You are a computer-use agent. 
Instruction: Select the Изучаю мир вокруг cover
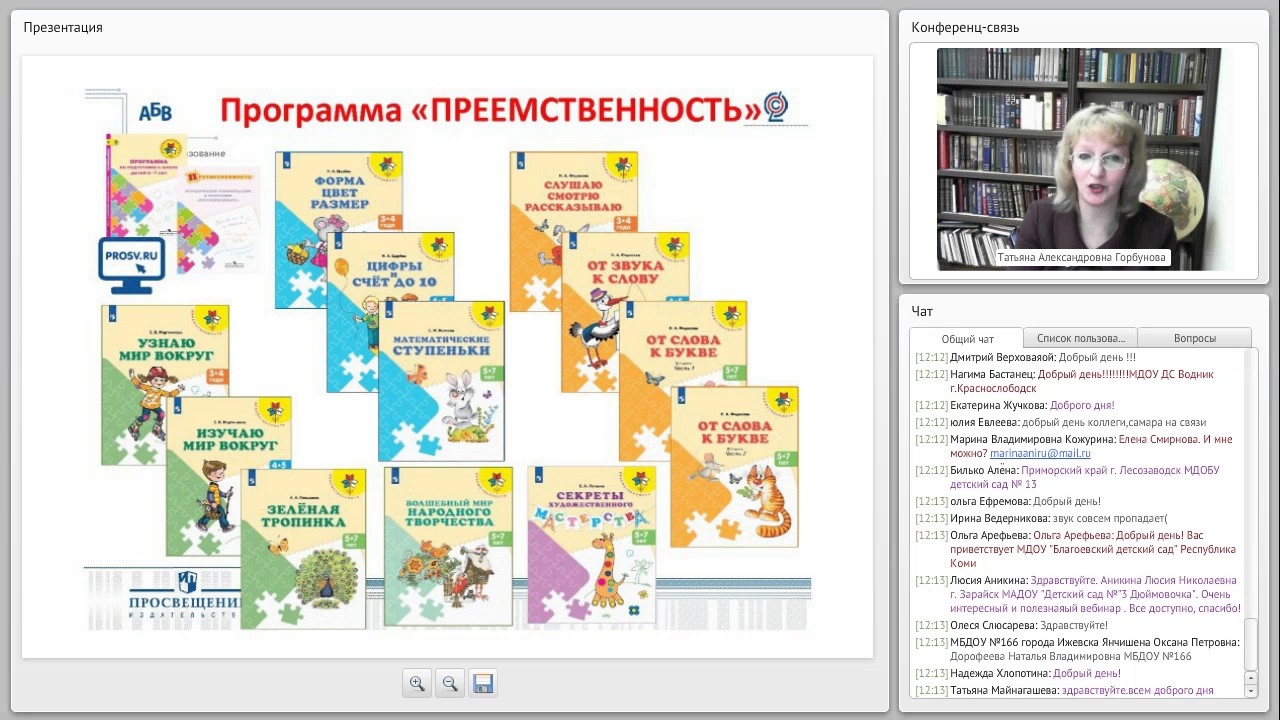coord(228,476)
